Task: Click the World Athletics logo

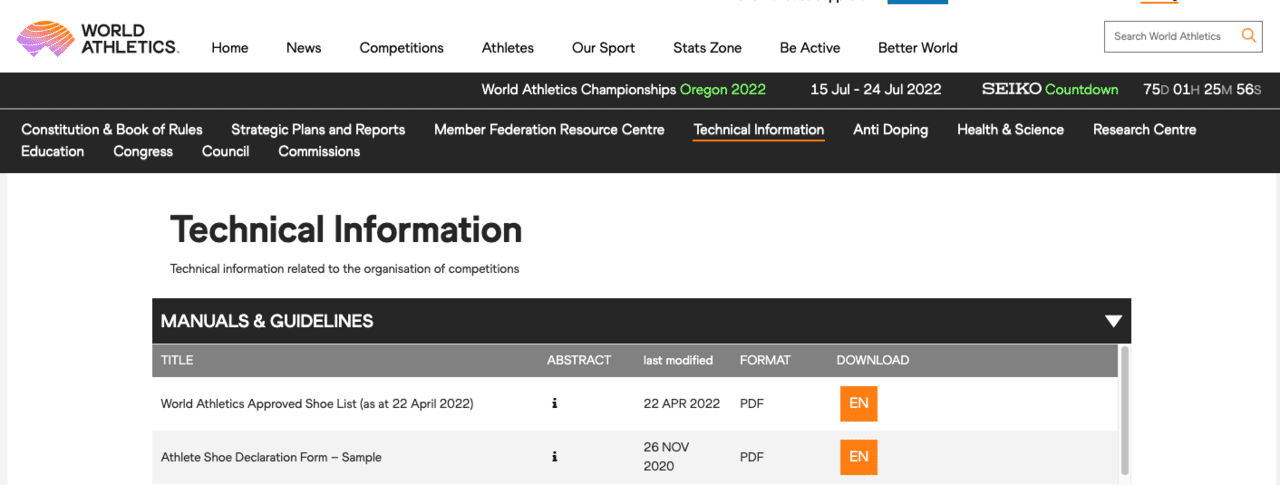Action: 97,40
